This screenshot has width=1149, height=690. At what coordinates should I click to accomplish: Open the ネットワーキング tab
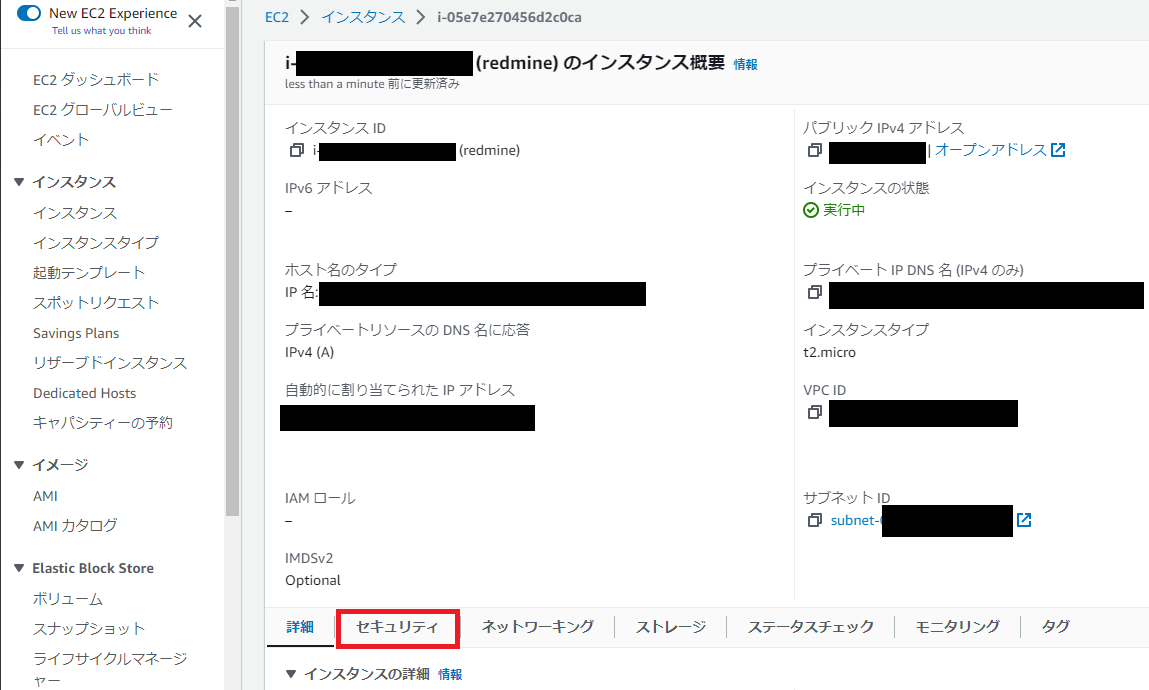tap(537, 627)
